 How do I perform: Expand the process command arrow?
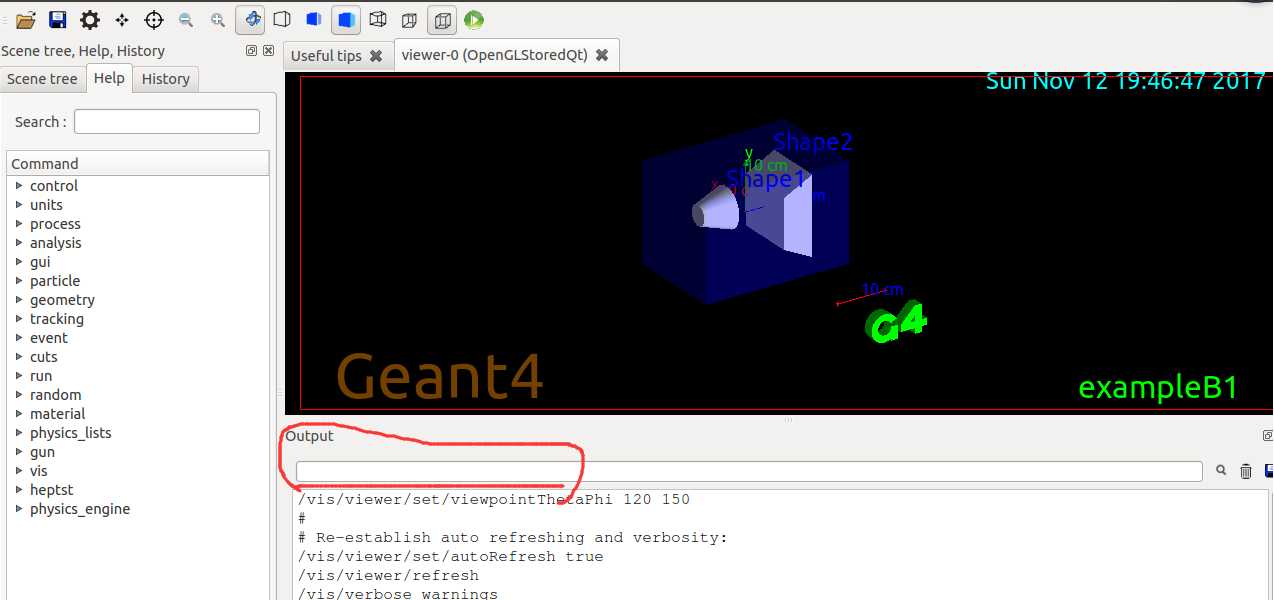pos(19,224)
